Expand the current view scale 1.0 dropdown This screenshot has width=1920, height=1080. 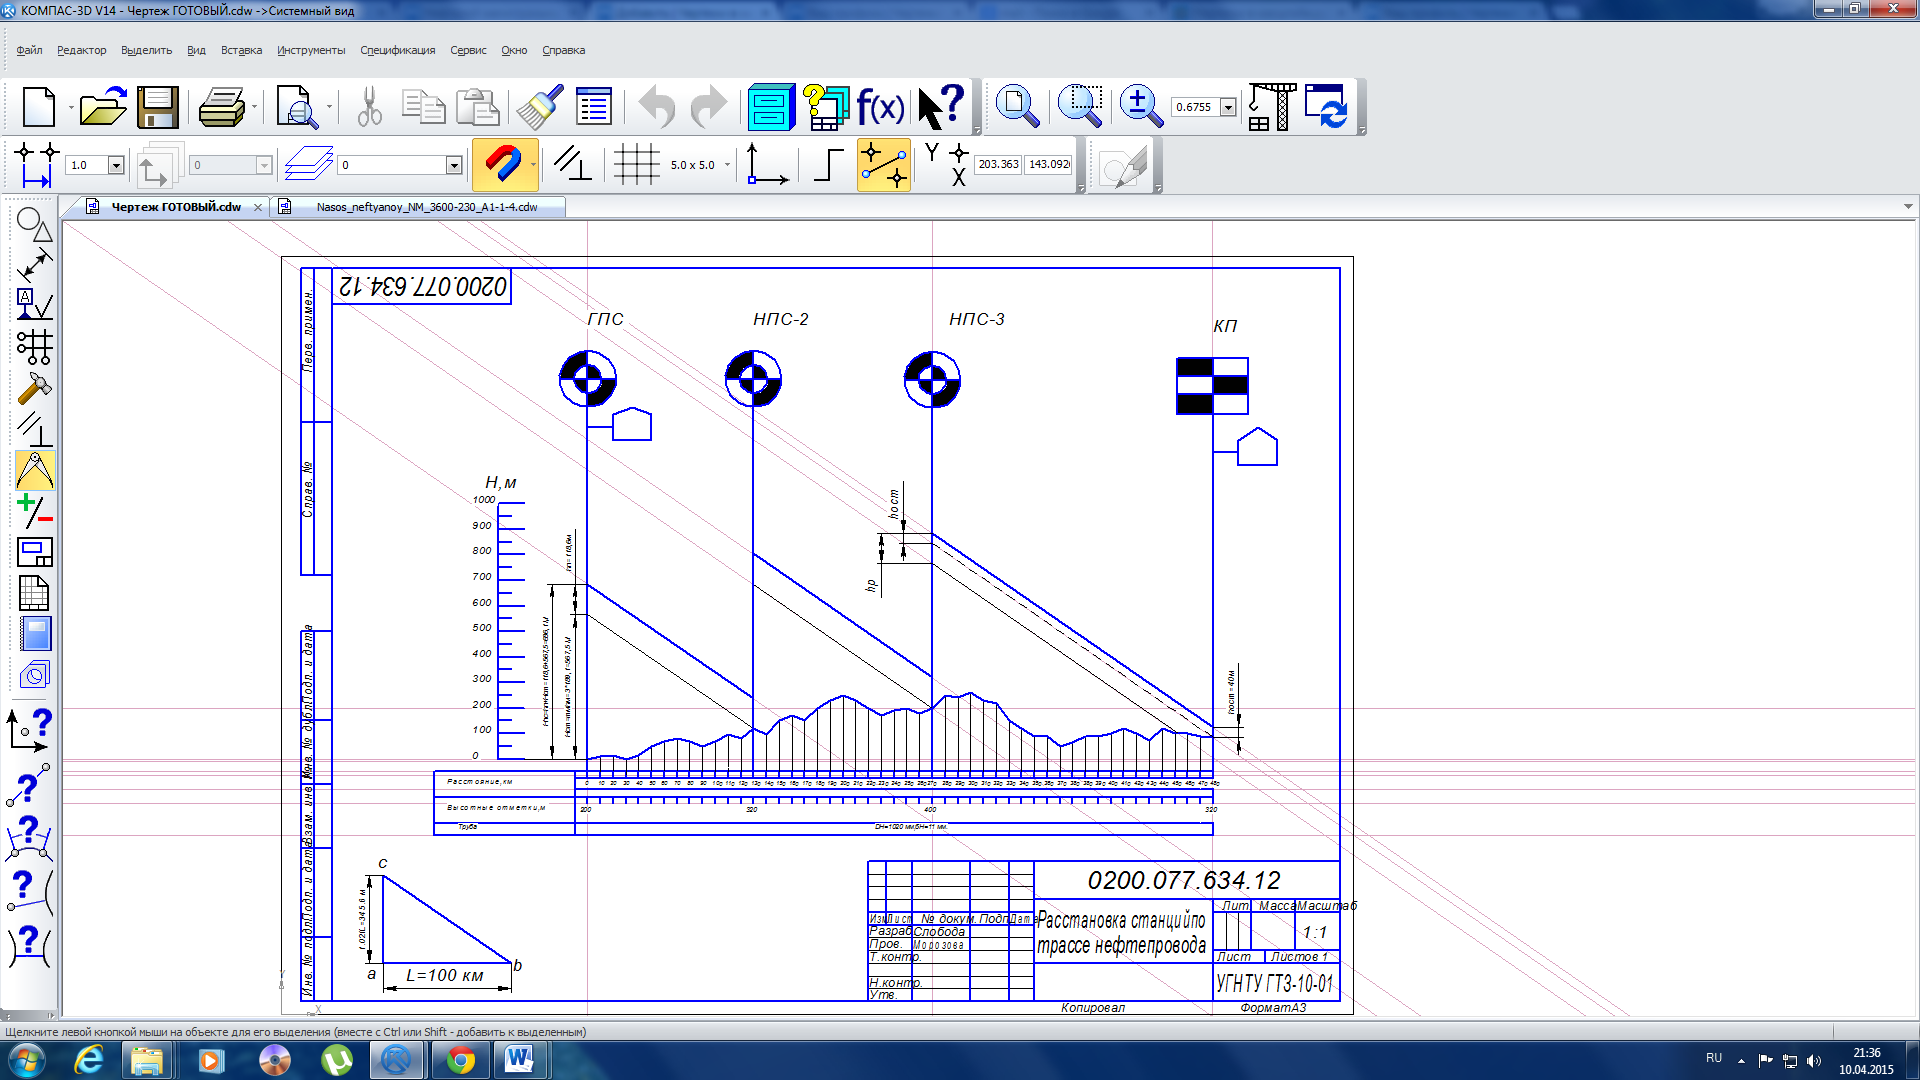click(116, 165)
